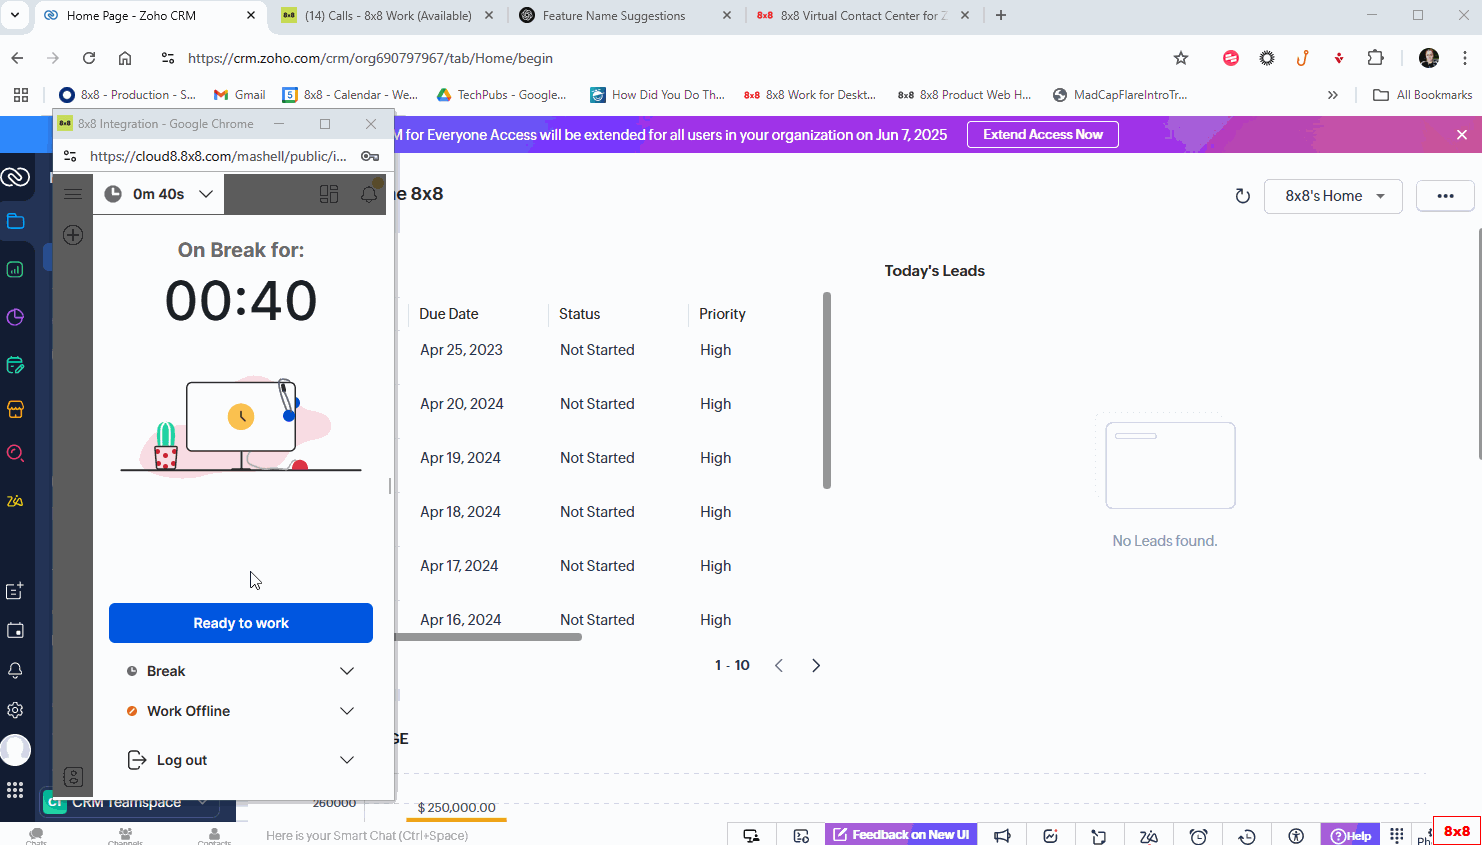
Task: Click the Zia icon in Zoho sidebar
Action: (15, 501)
